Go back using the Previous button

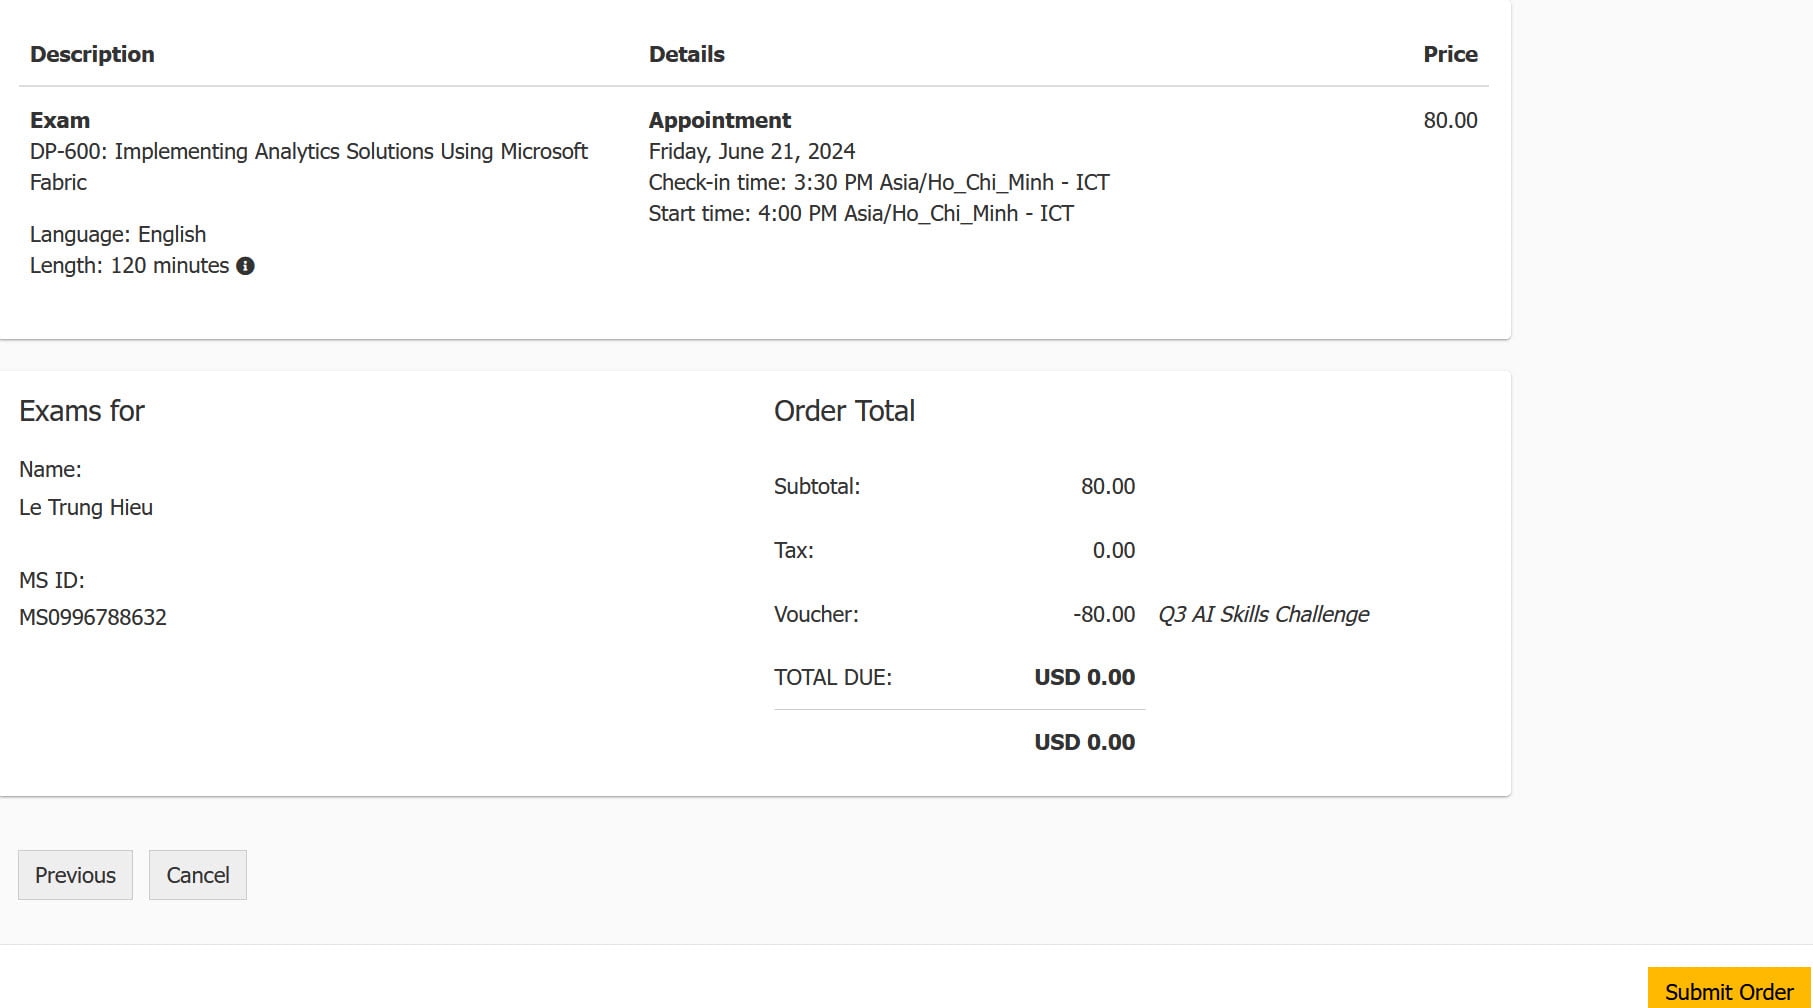click(x=75, y=875)
